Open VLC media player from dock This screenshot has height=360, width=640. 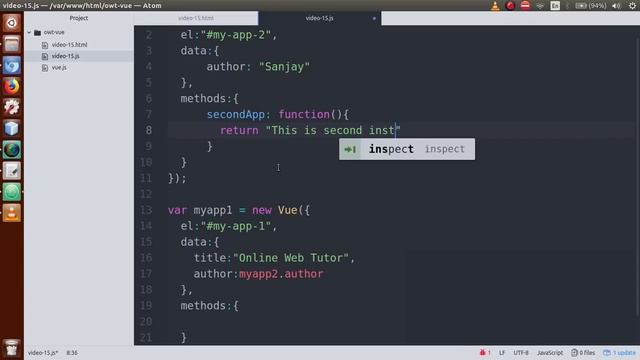click(11, 213)
